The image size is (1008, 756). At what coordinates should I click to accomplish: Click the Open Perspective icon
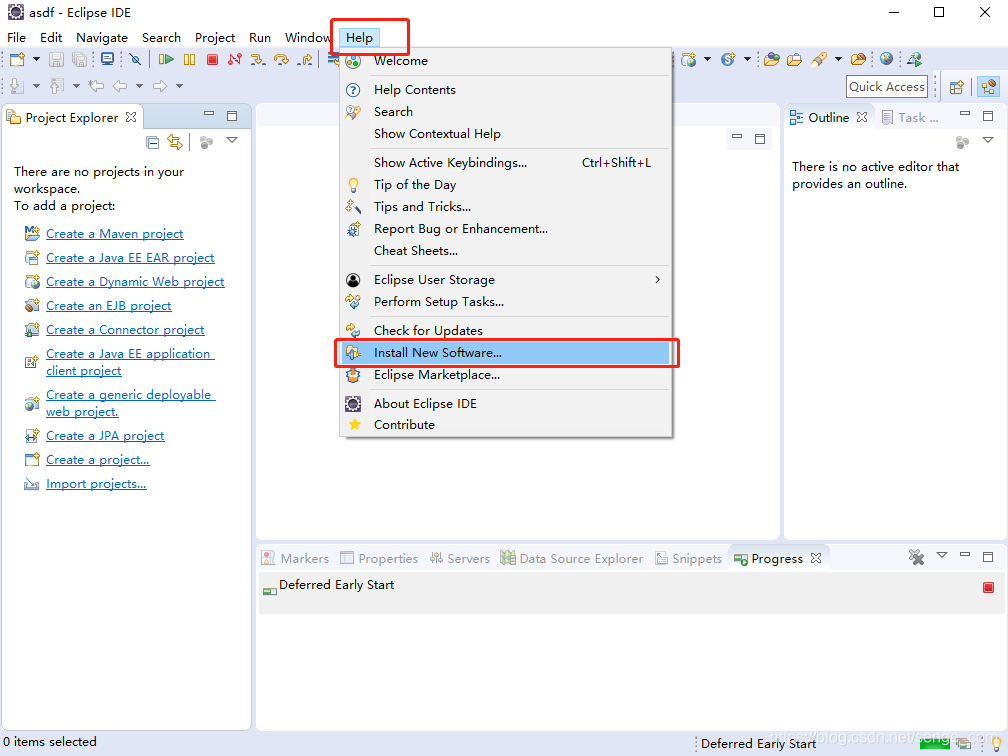point(957,87)
